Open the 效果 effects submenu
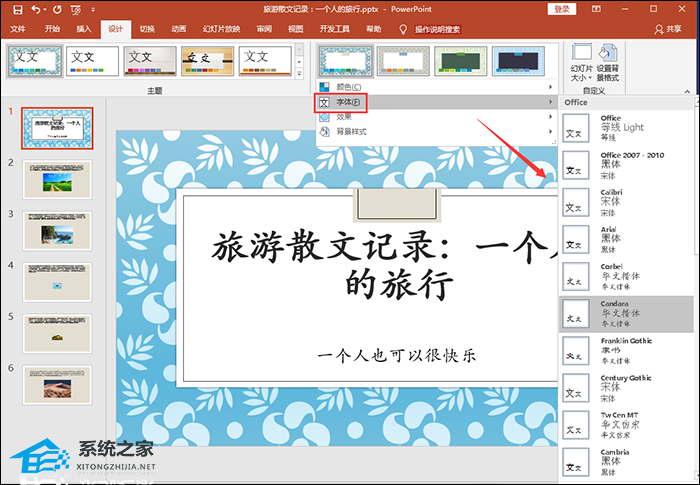 coord(437,117)
